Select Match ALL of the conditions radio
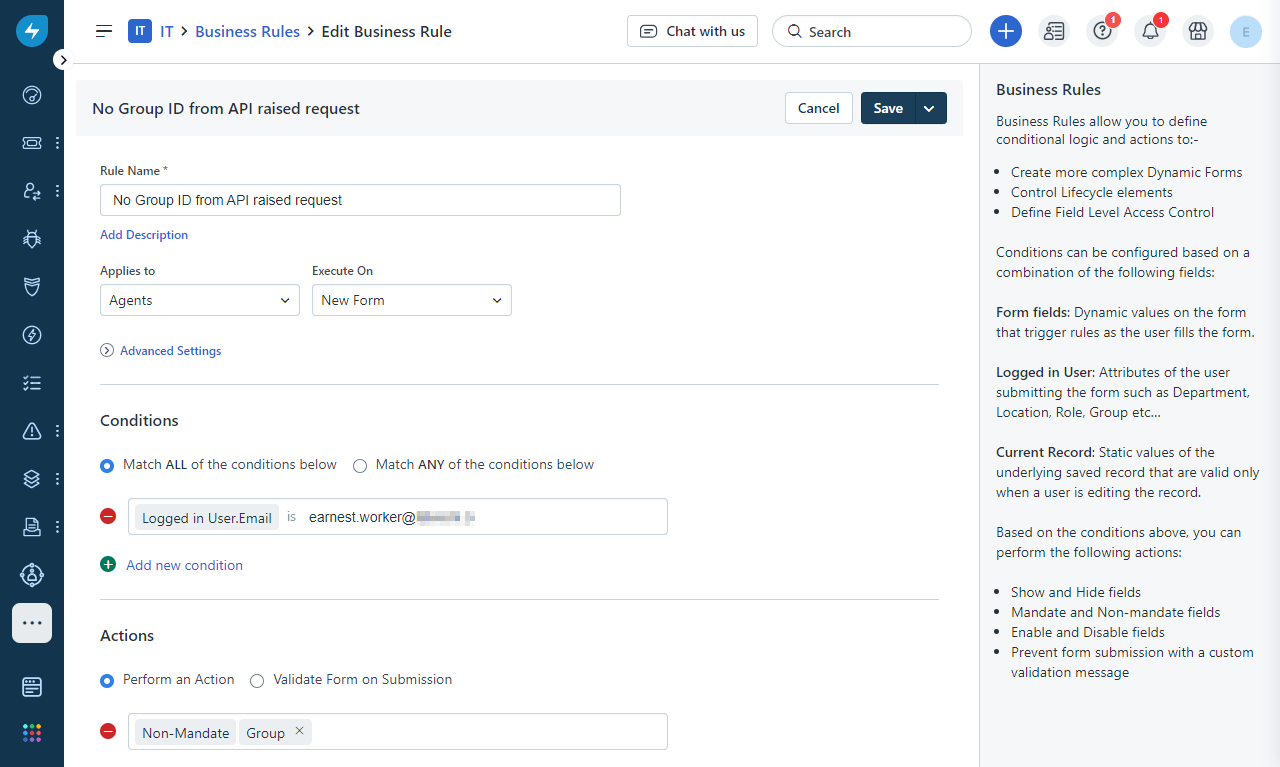1280x767 pixels. 107,465
